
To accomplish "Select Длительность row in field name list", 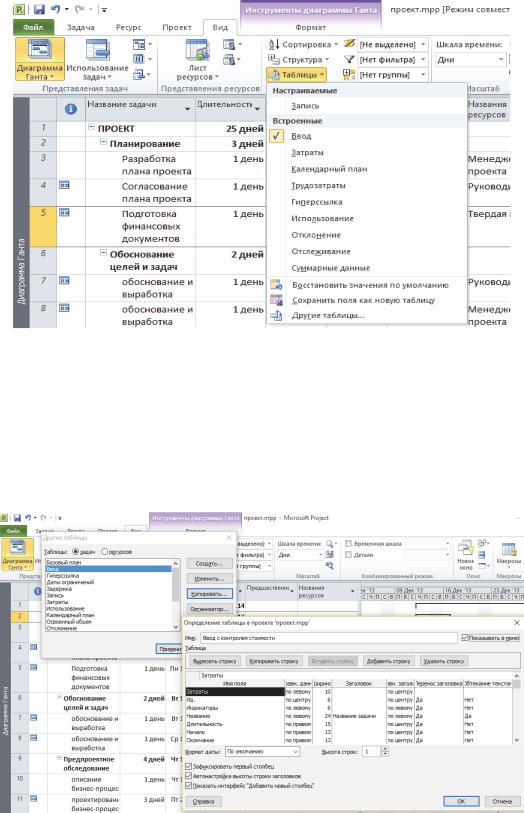I will click(235, 724).
